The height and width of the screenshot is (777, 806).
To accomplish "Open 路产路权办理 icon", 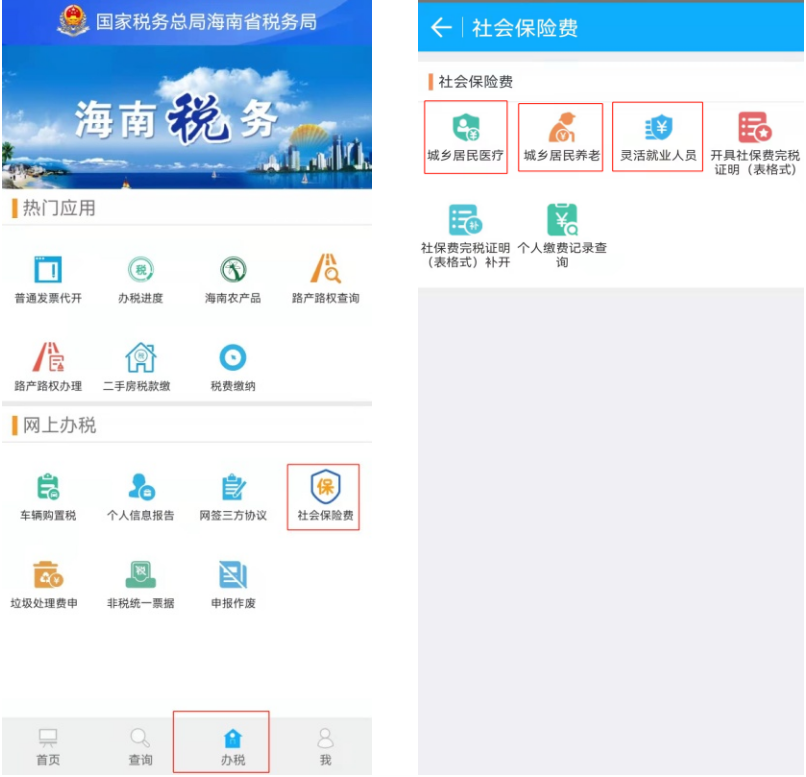I will click(x=48, y=357).
